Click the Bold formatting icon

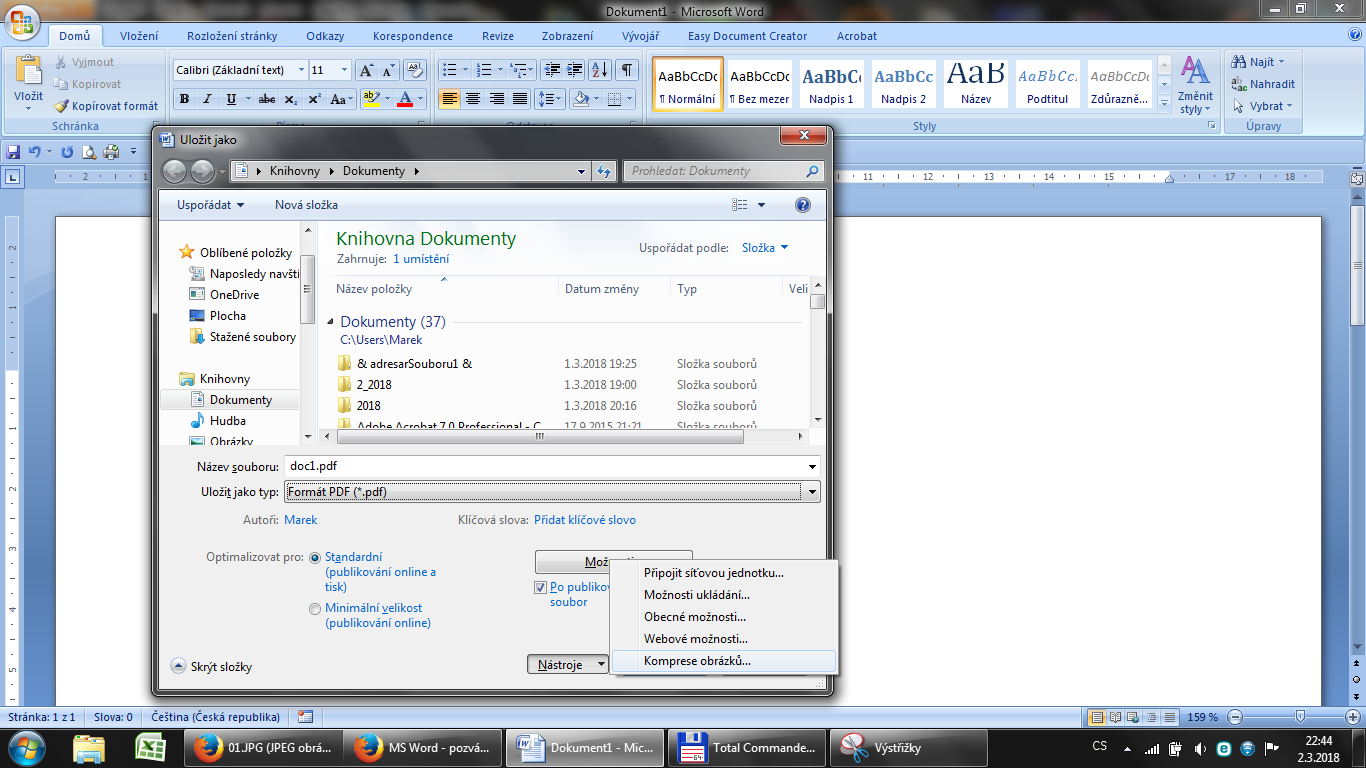[x=184, y=99]
